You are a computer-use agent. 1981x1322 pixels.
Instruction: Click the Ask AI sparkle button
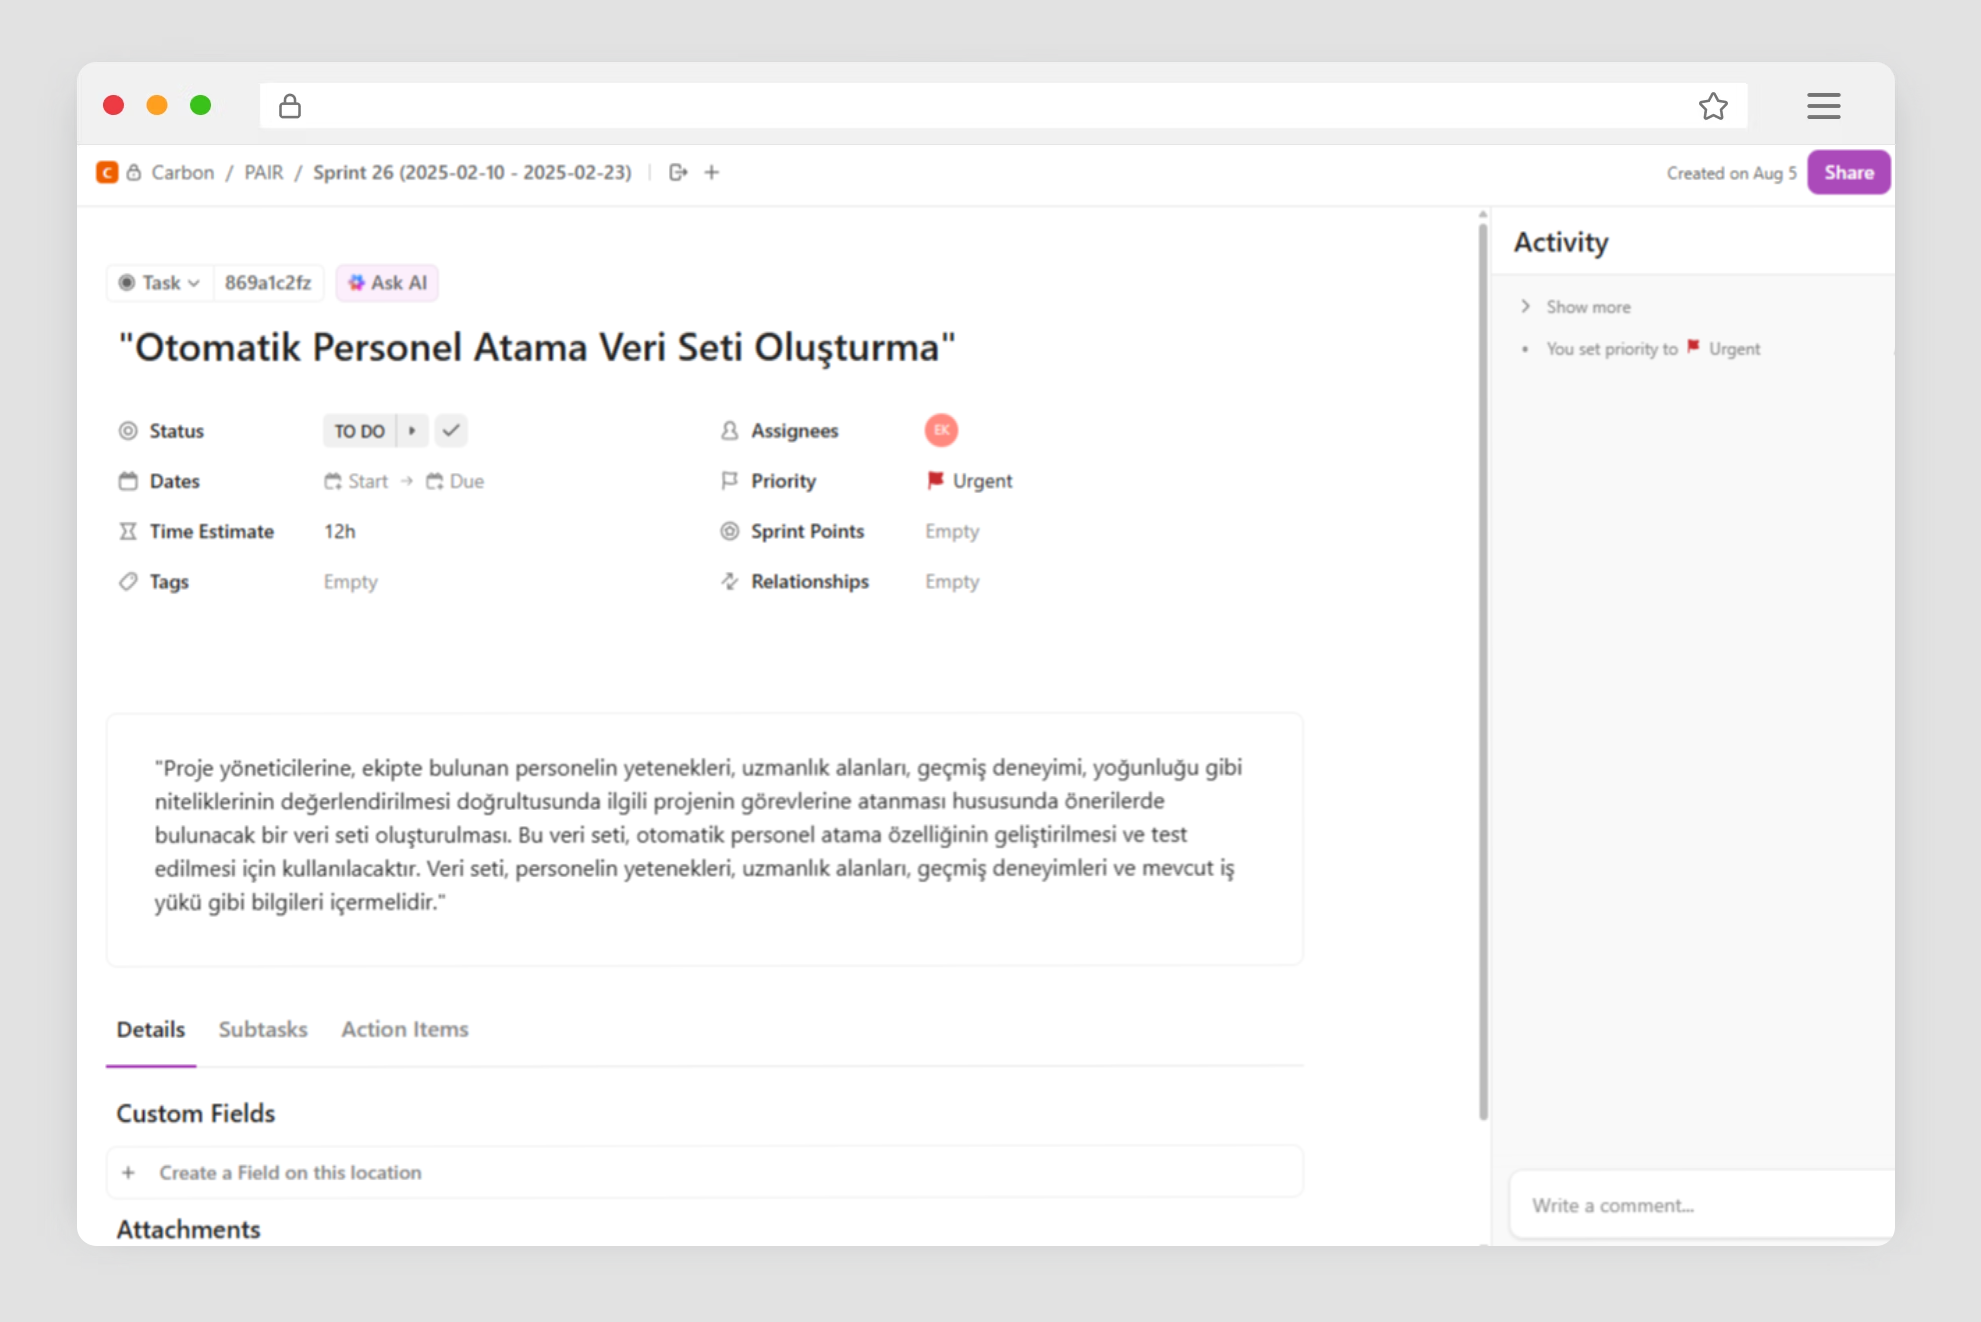387,283
